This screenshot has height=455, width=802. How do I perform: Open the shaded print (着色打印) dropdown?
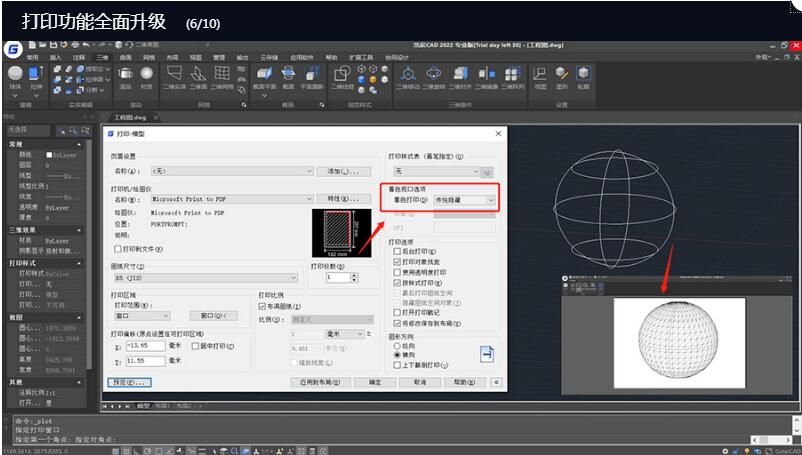(463, 200)
